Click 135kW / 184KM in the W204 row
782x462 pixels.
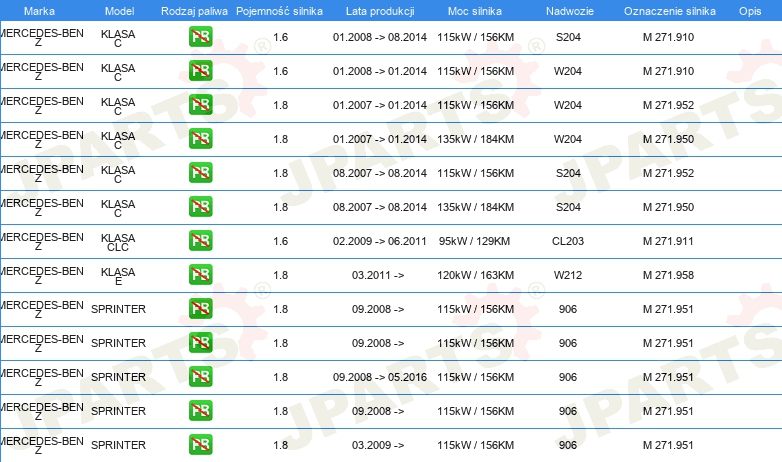(x=475, y=139)
